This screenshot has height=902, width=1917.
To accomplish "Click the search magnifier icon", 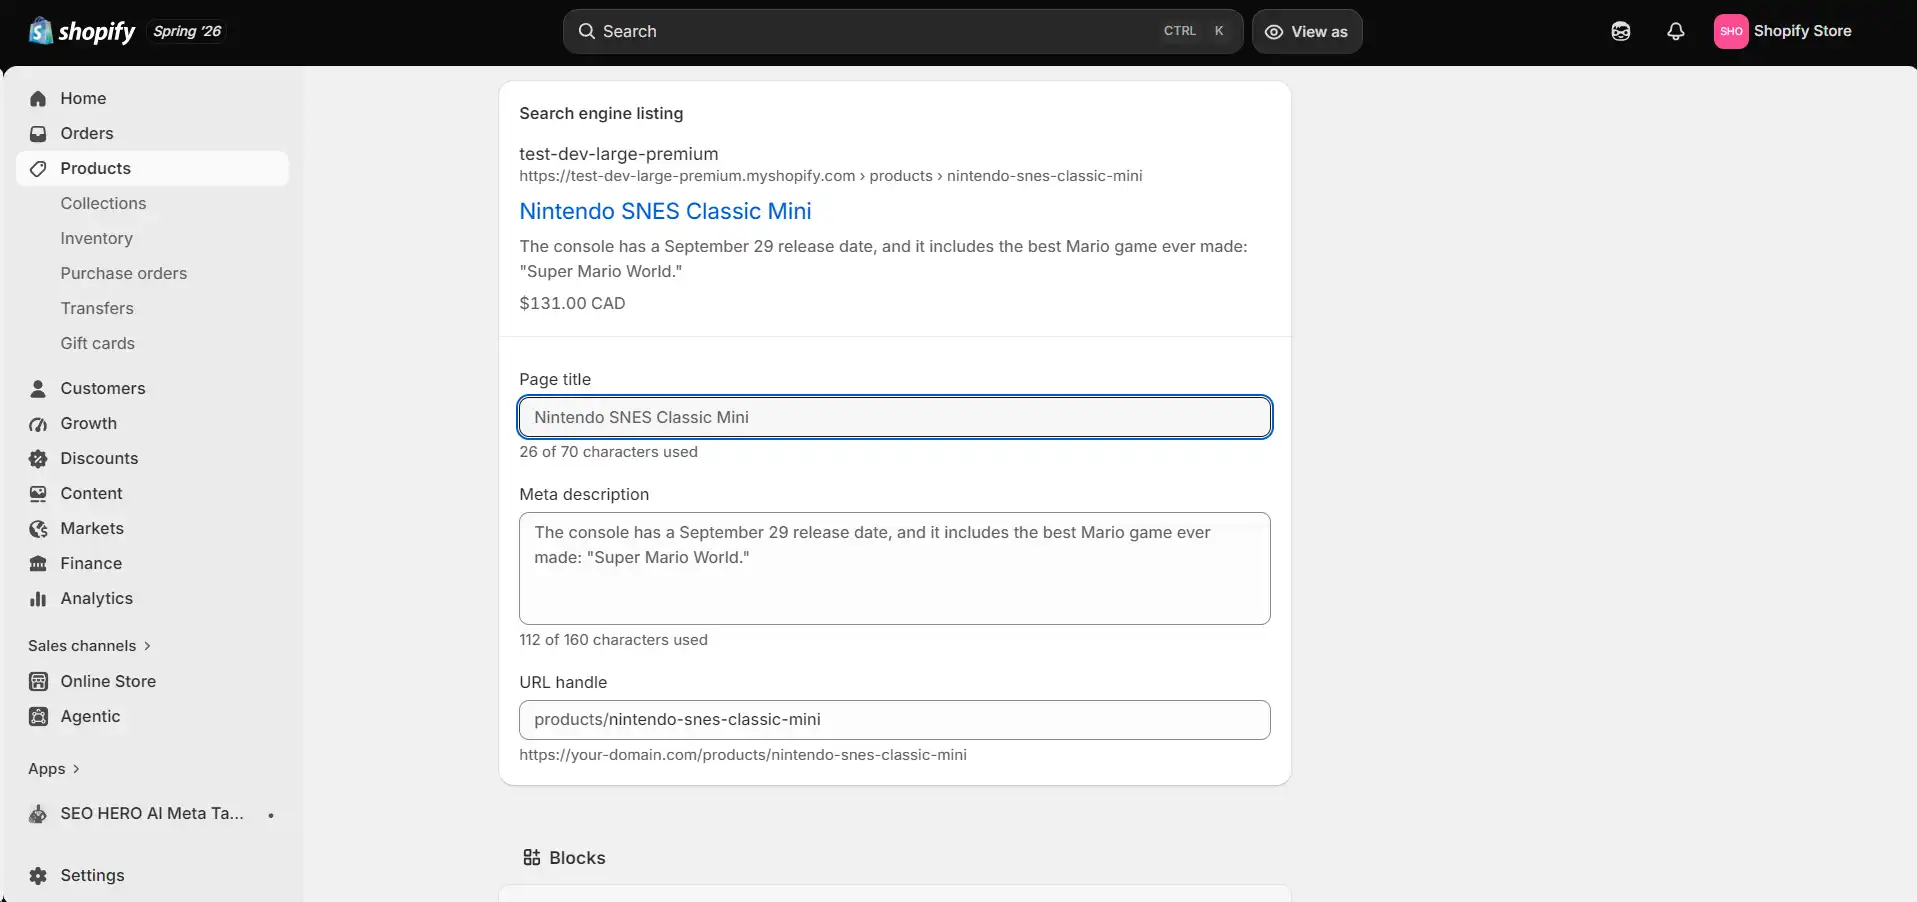I will (x=587, y=31).
